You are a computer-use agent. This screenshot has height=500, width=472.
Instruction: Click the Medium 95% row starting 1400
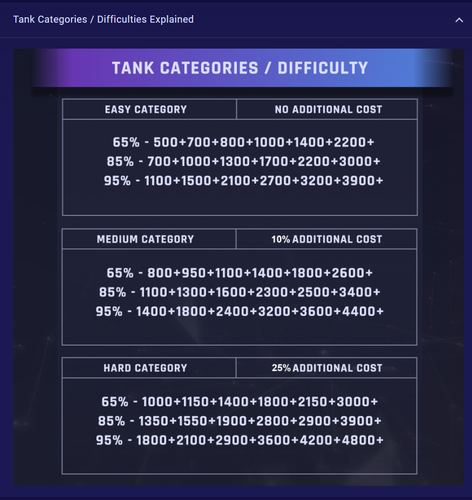point(239,311)
